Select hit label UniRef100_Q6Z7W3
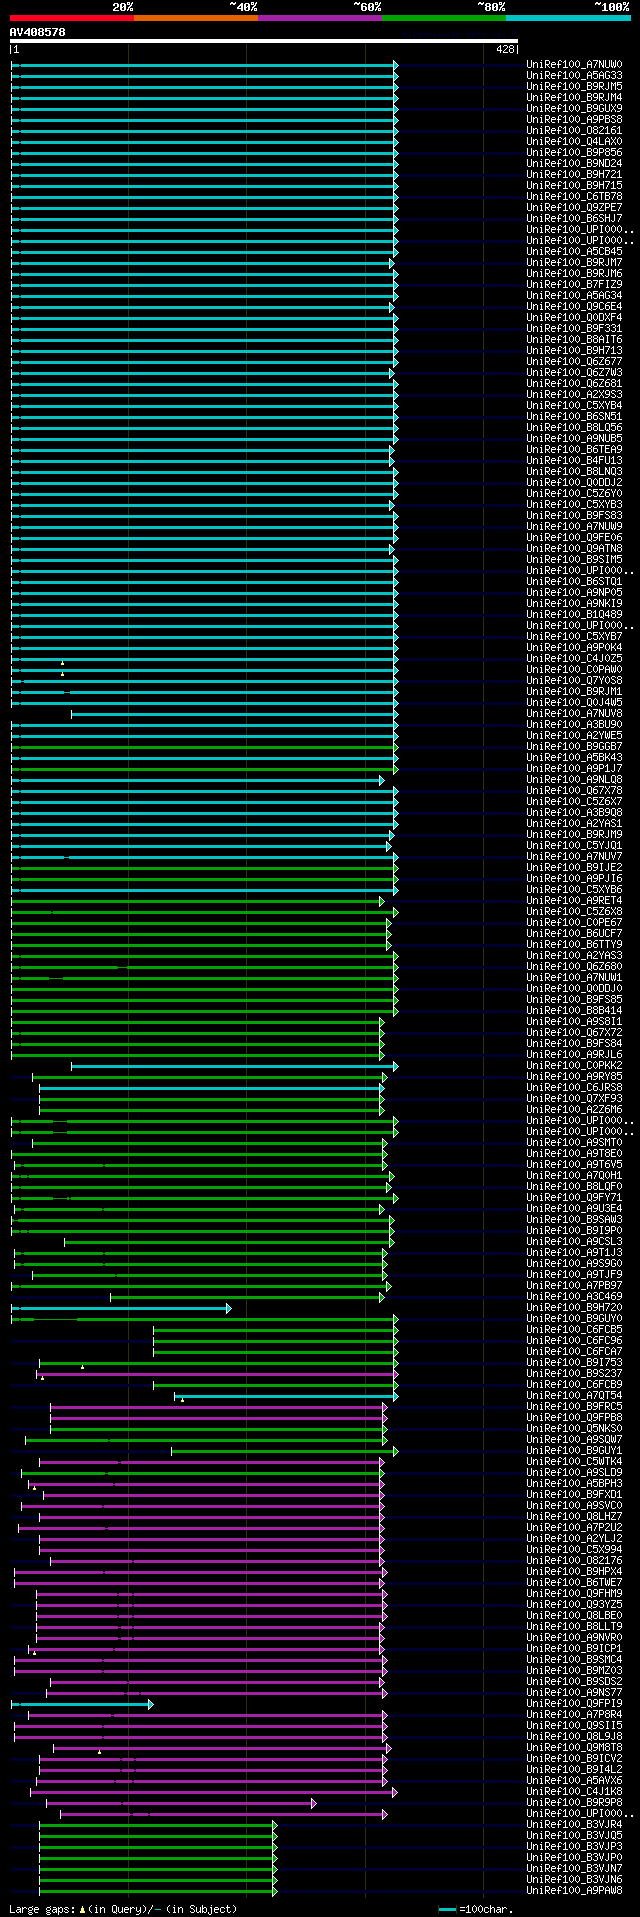640x1917 pixels. click(x=574, y=372)
